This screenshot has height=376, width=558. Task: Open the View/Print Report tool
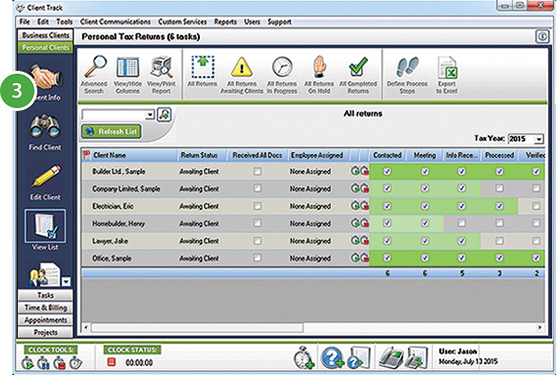tap(161, 67)
